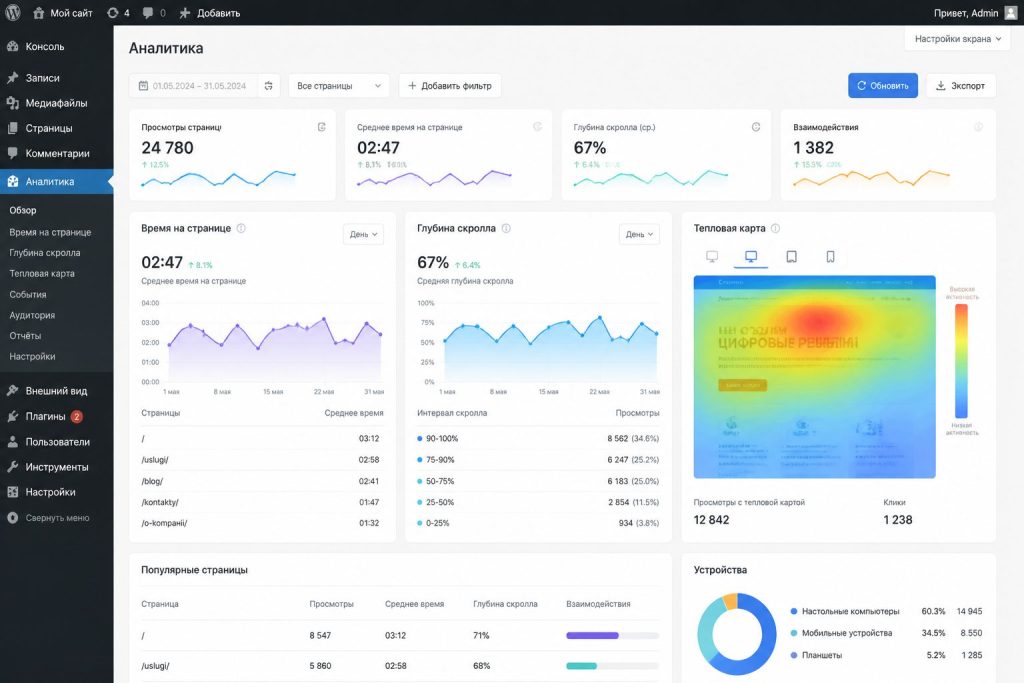Click the blue Обновить button
1024x683 pixels.
pos(882,86)
